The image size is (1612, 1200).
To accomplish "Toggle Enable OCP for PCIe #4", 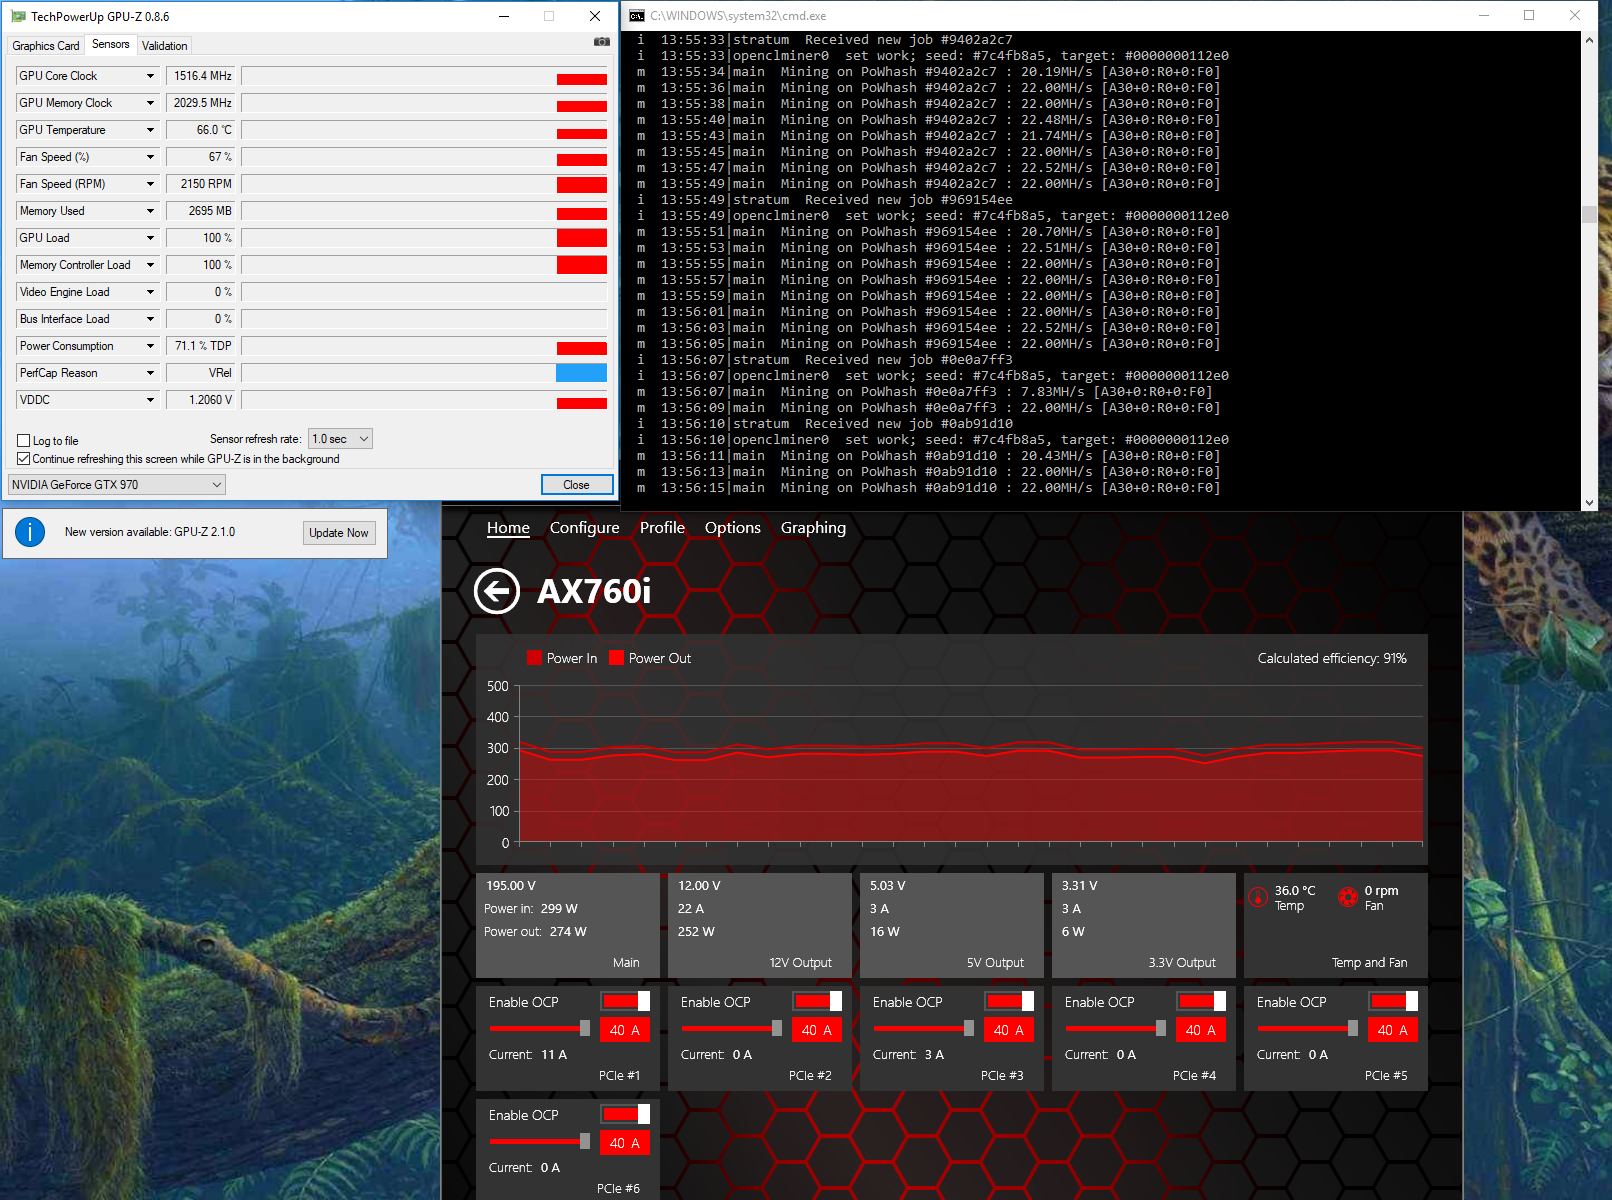I will click(x=1201, y=1001).
